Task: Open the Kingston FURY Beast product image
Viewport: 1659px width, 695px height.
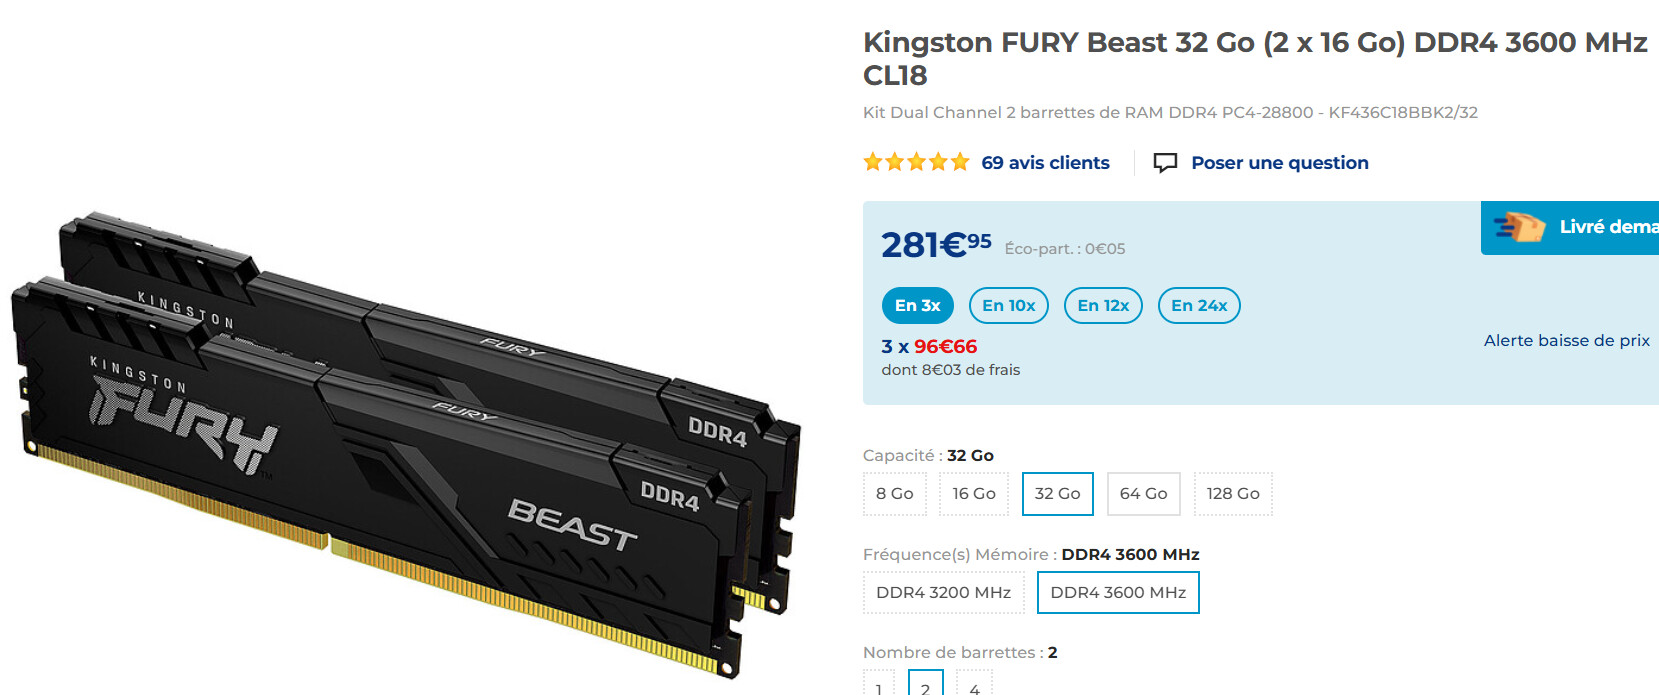Action: (406, 446)
